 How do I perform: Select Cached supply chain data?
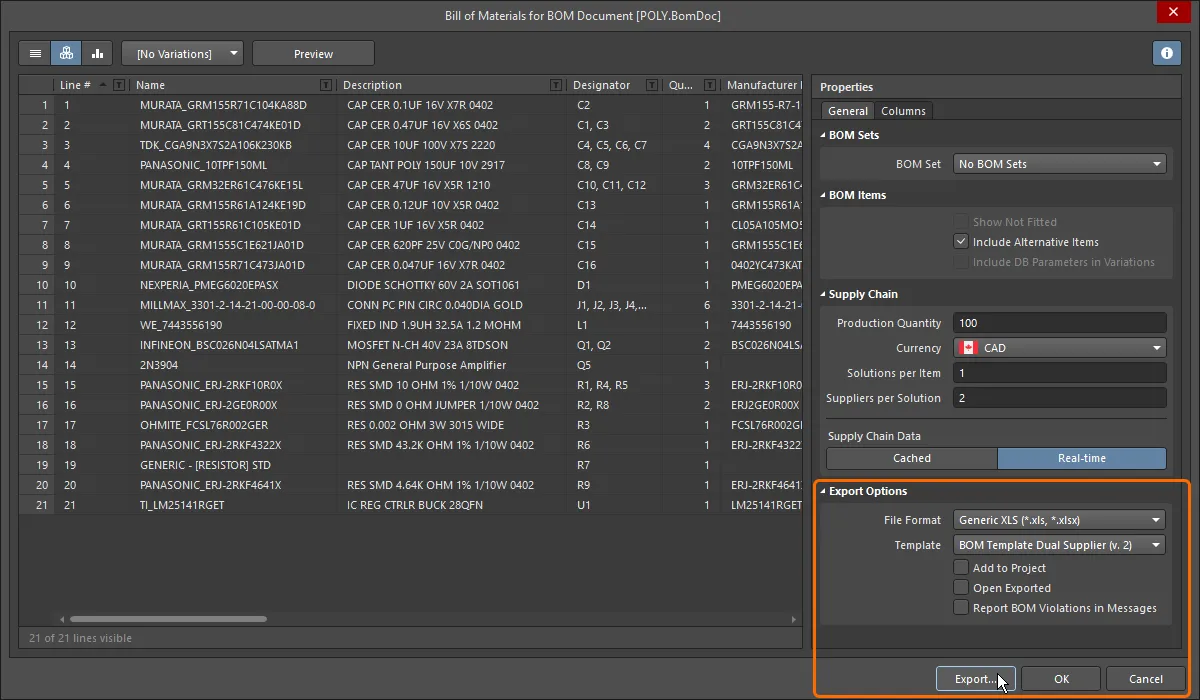click(x=911, y=458)
